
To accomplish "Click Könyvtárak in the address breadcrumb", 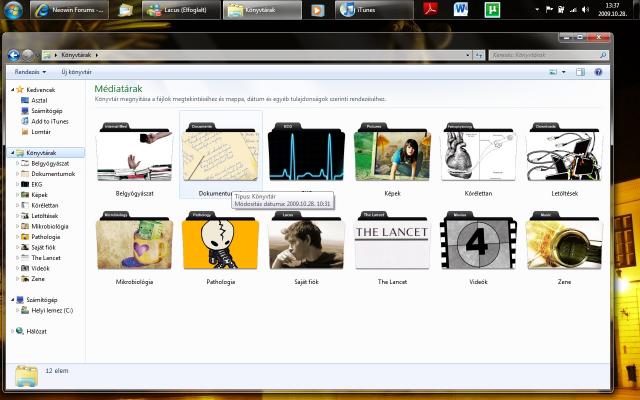I will pos(76,55).
